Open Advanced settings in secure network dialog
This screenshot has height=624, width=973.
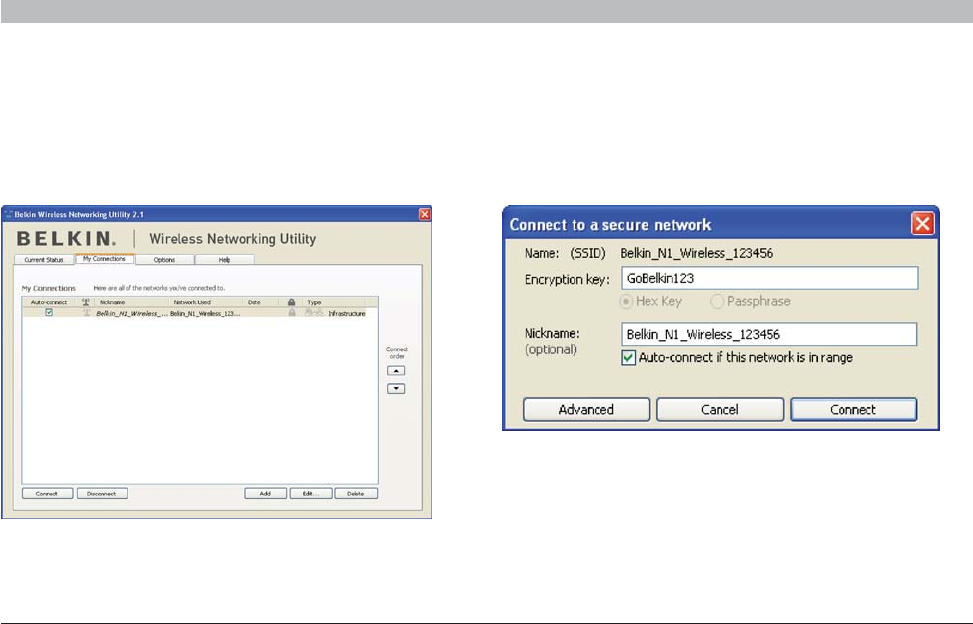click(586, 409)
